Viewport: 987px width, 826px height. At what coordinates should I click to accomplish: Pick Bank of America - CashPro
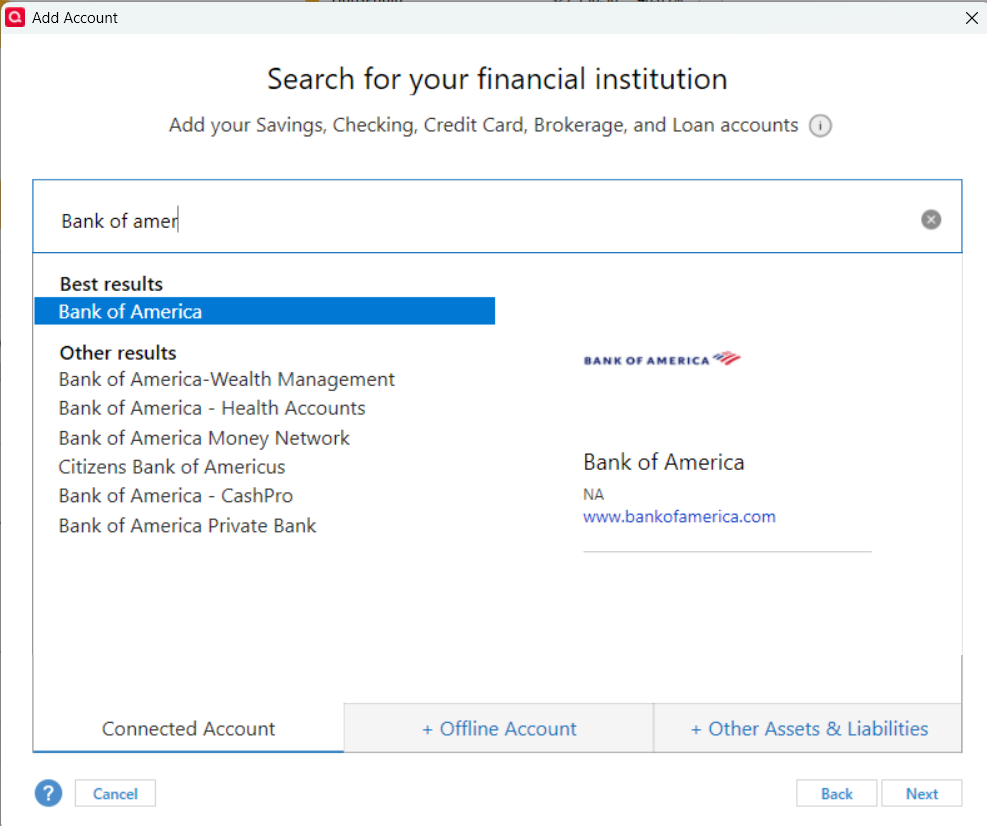pos(176,496)
